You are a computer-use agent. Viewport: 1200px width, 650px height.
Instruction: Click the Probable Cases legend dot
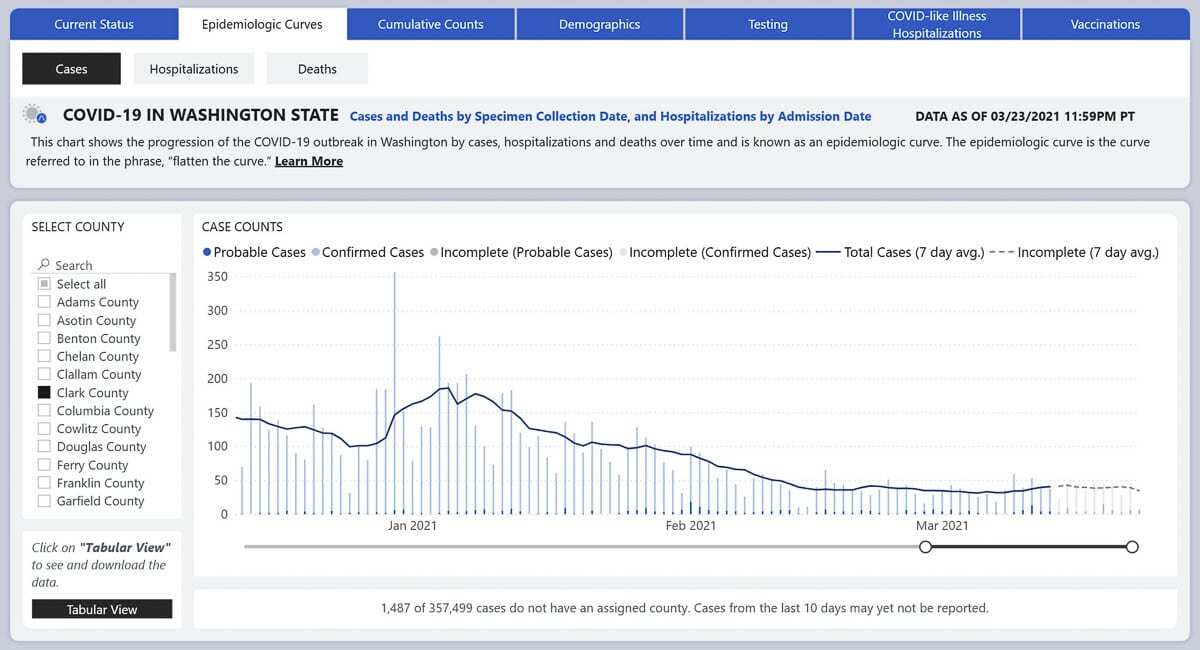coord(207,253)
